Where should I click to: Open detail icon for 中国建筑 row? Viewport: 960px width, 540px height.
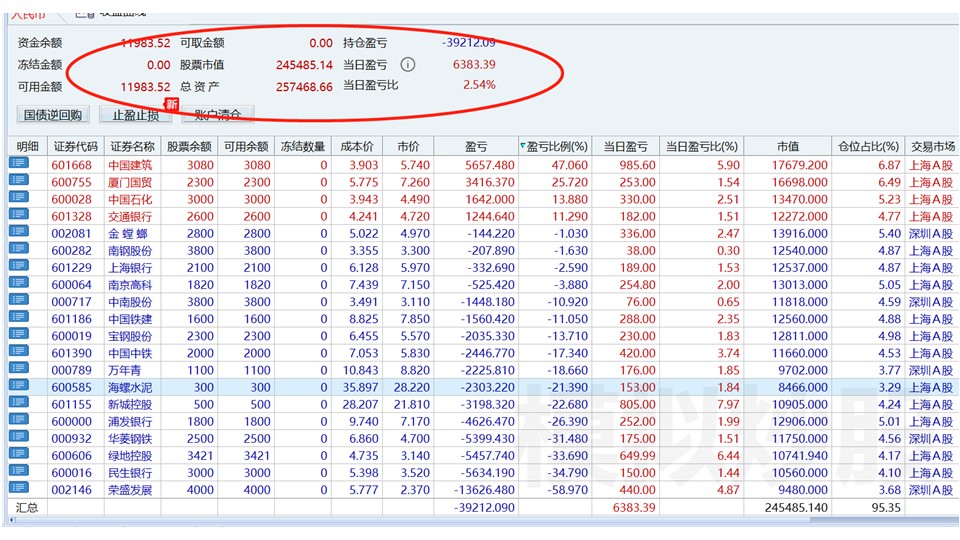18,163
